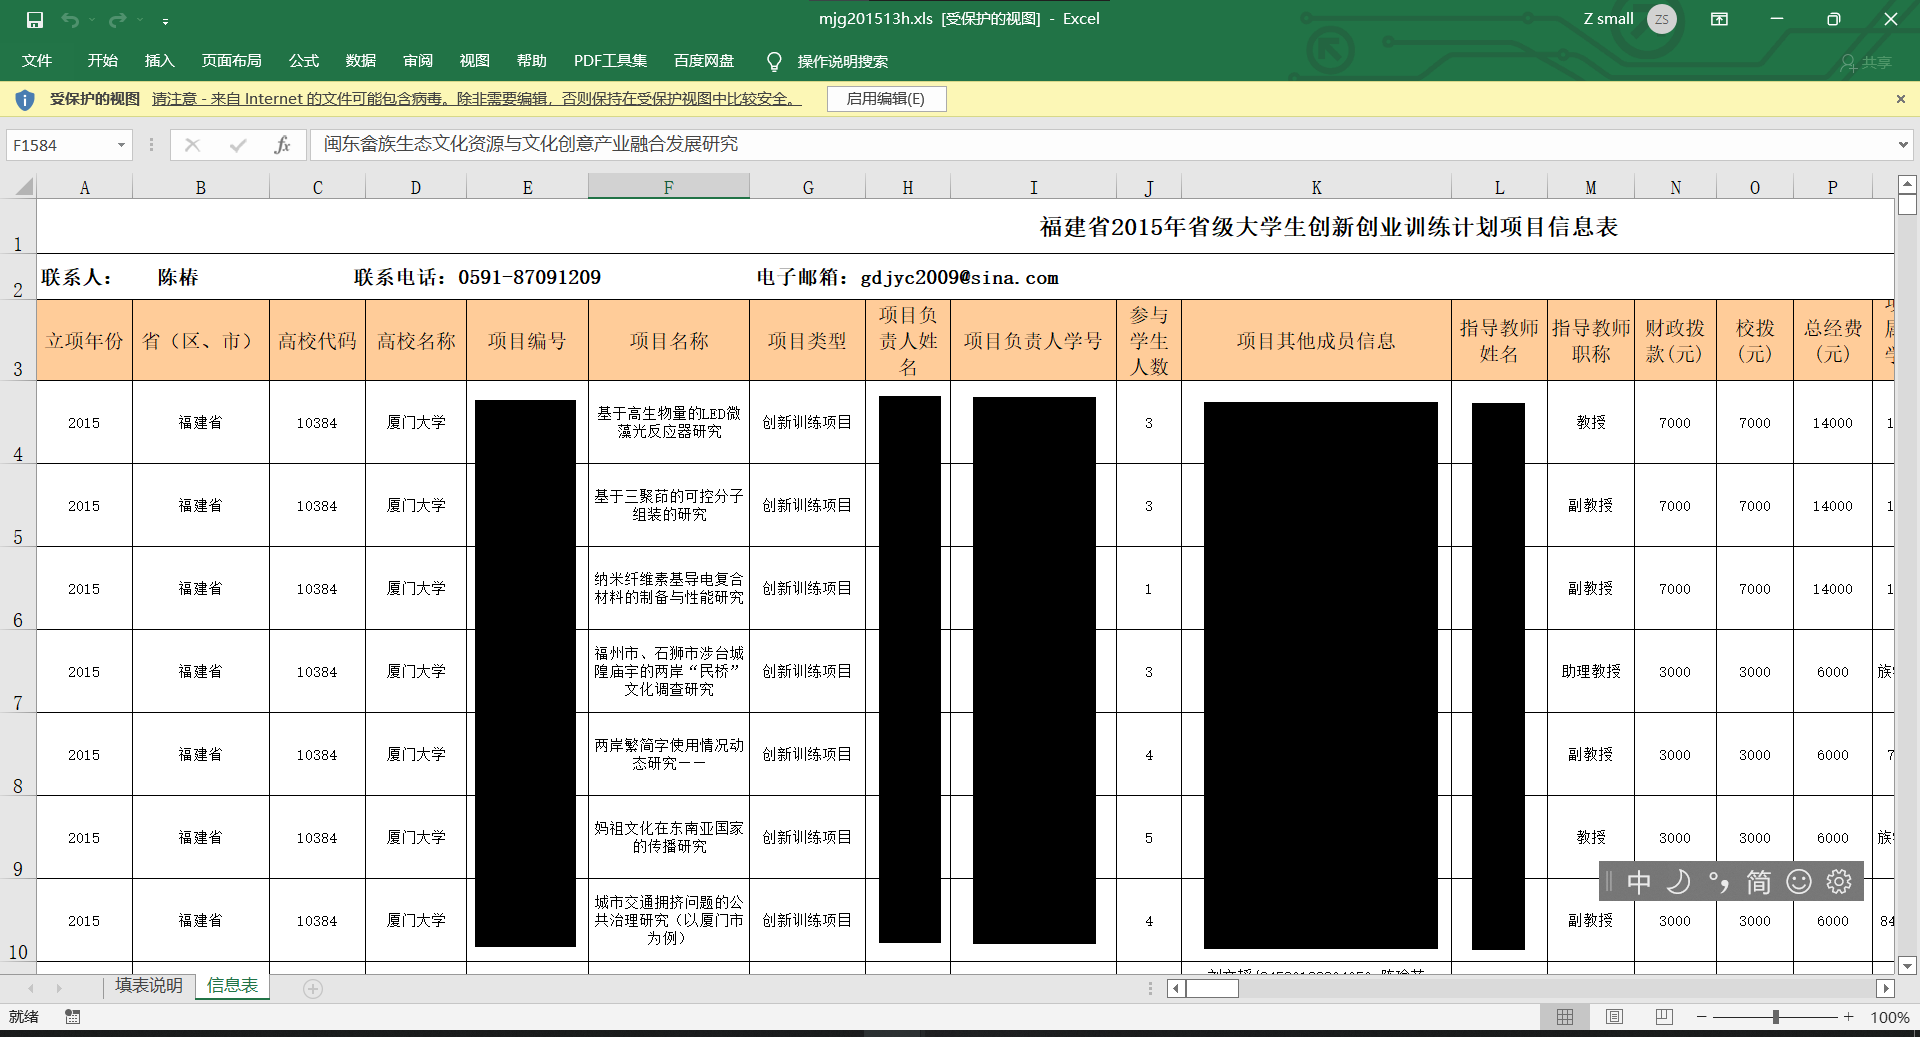Image resolution: width=1920 pixels, height=1037 pixels.
Task: Click cell 两岸繁简字使用情况动态研究
Action: (669, 754)
